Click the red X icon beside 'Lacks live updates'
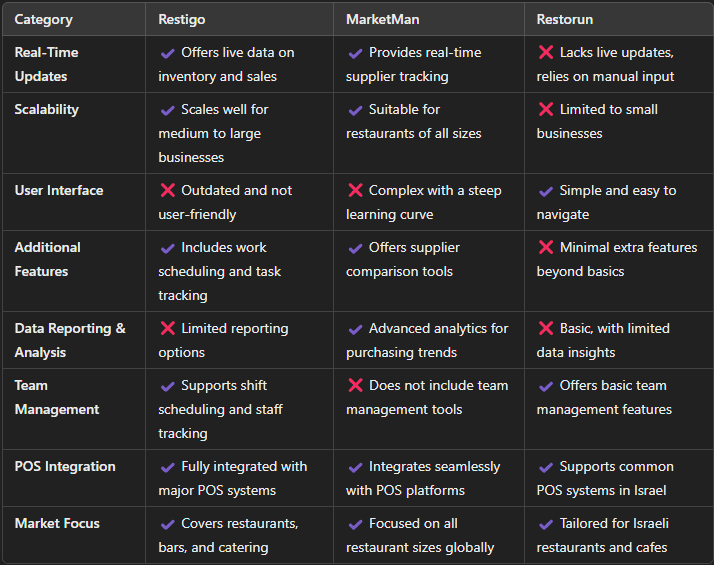The image size is (714, 565). coord(546,52)
